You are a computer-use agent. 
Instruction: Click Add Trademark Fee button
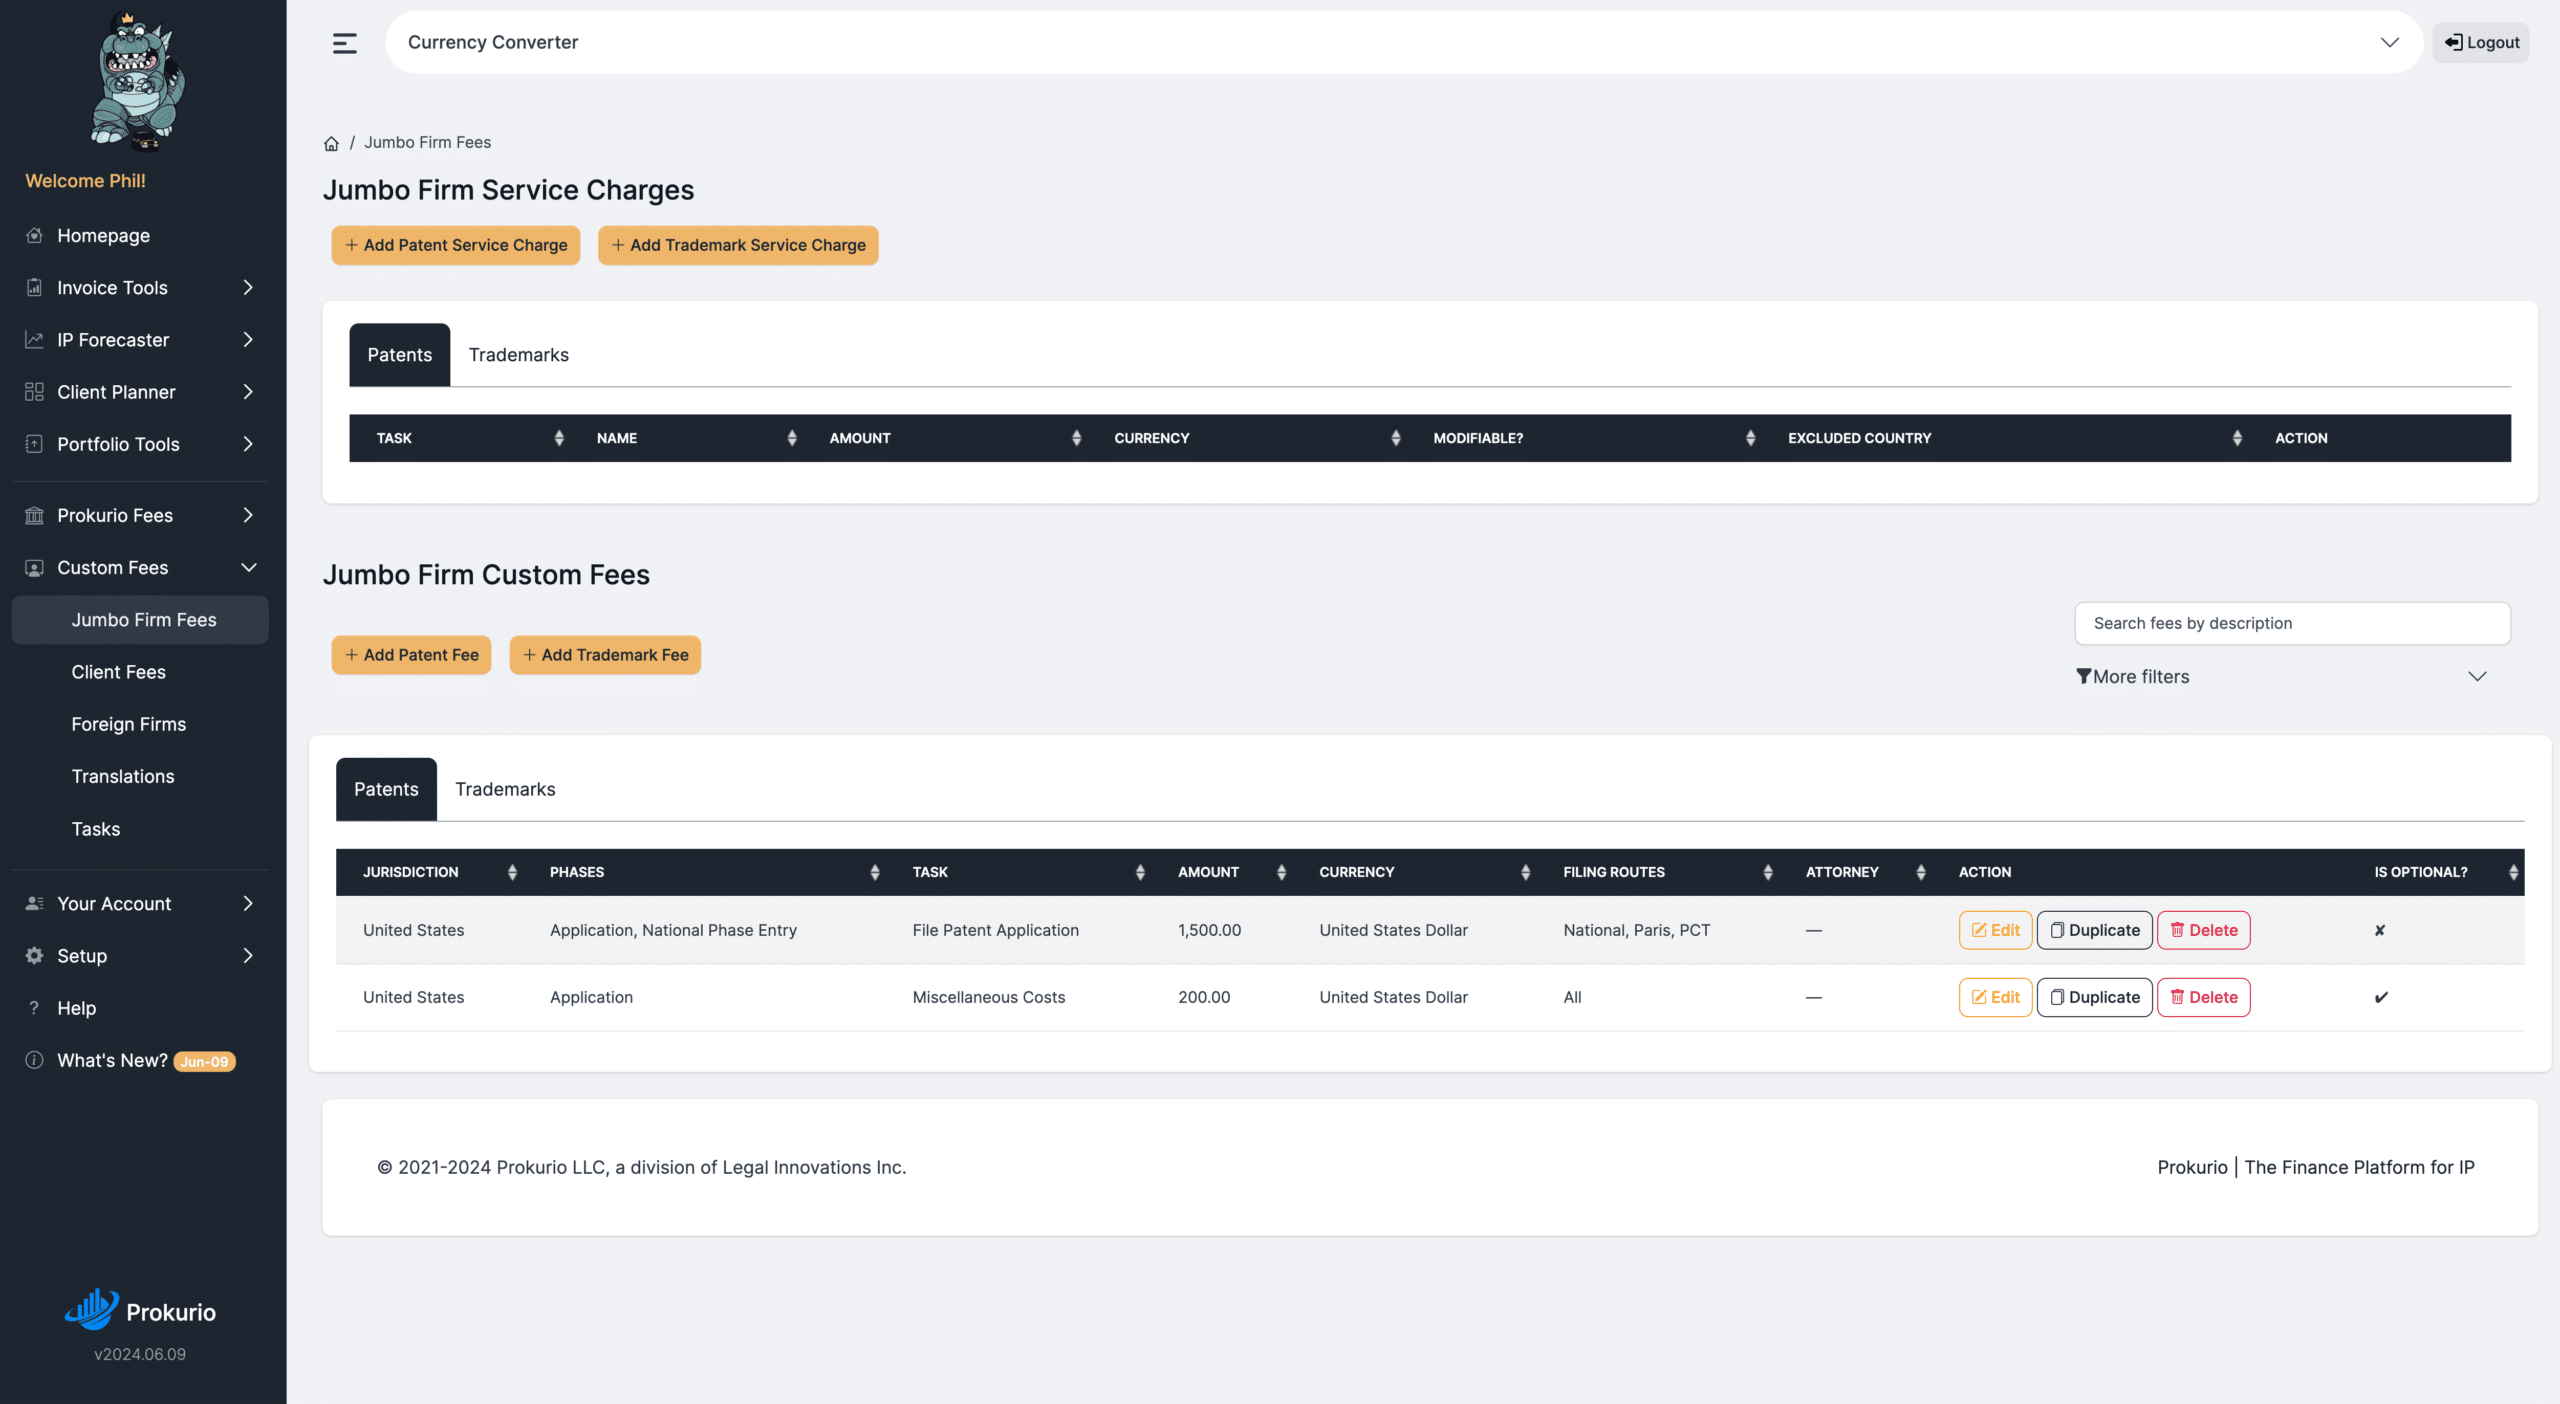click(x=605, y=655)
